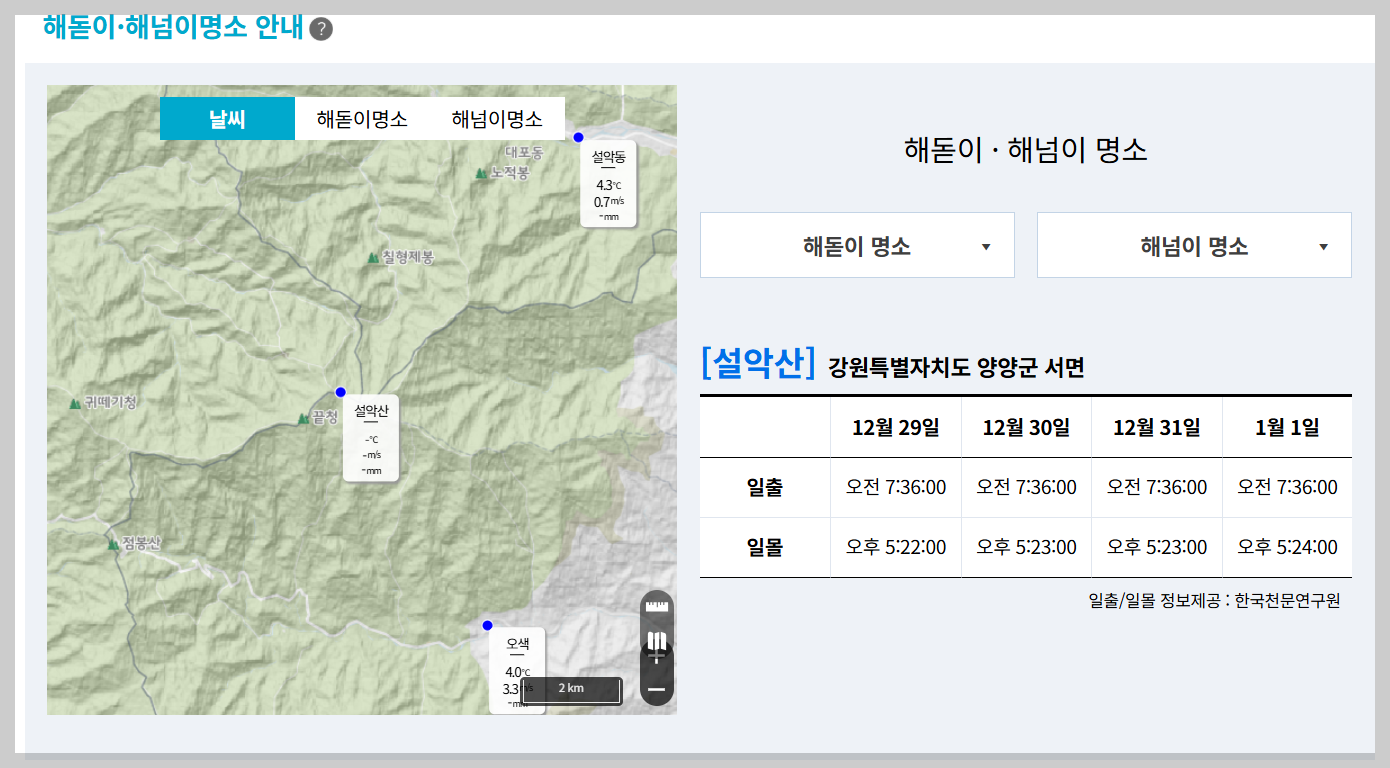Click the blue marker dot for 설악동
The height and width of the screenshot is (768, 1390).
point(578,137)
